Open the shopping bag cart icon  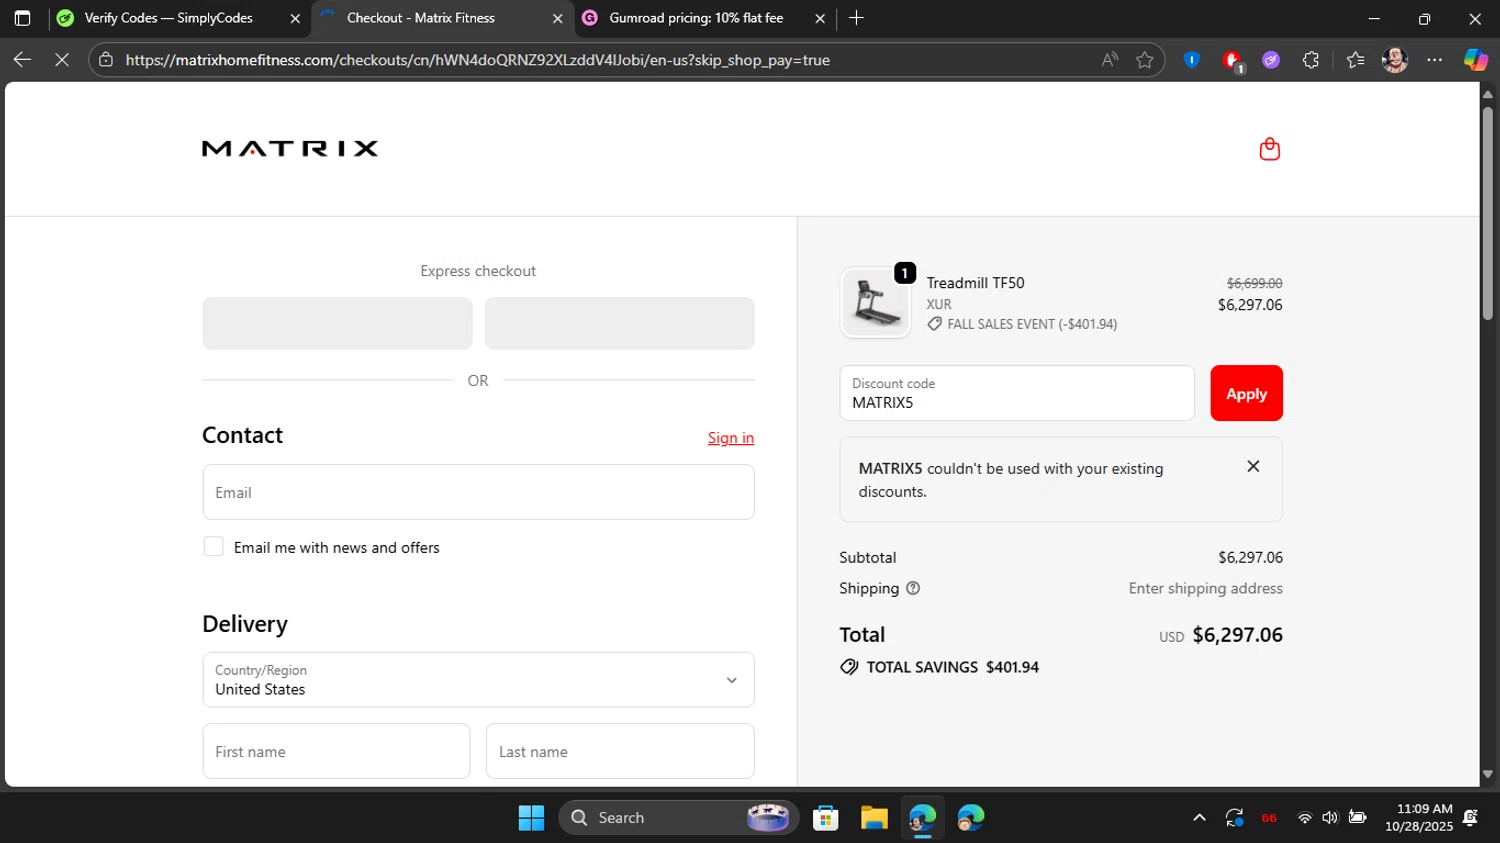tap(1269, 149)
